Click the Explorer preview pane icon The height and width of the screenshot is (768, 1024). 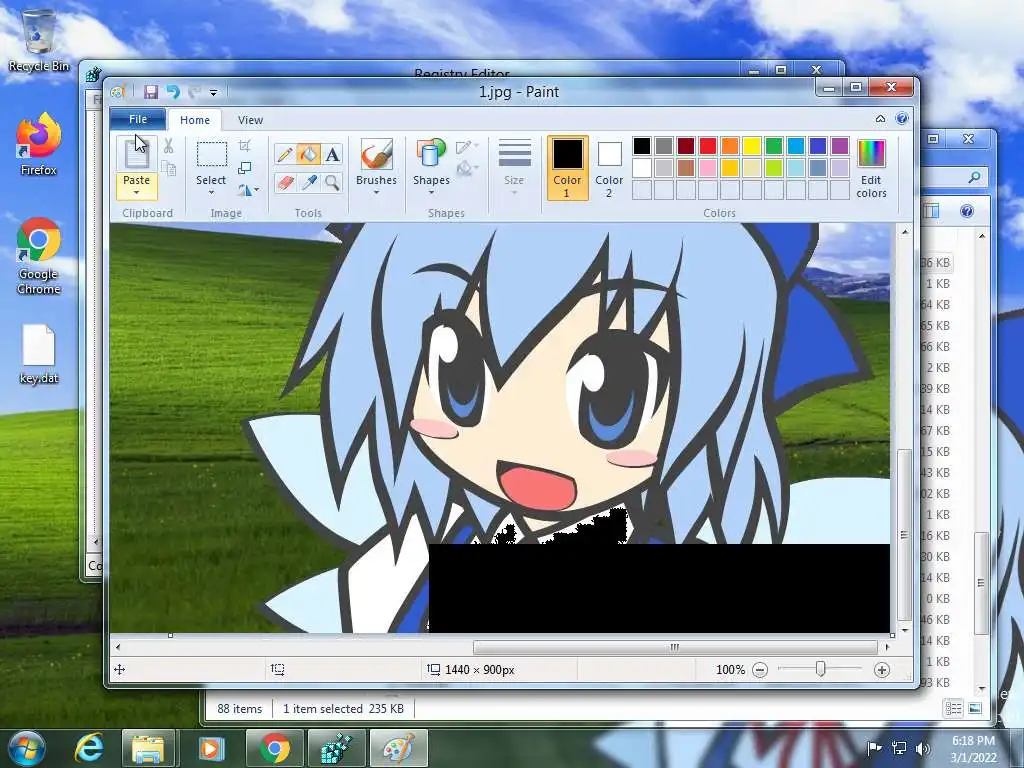931,211
